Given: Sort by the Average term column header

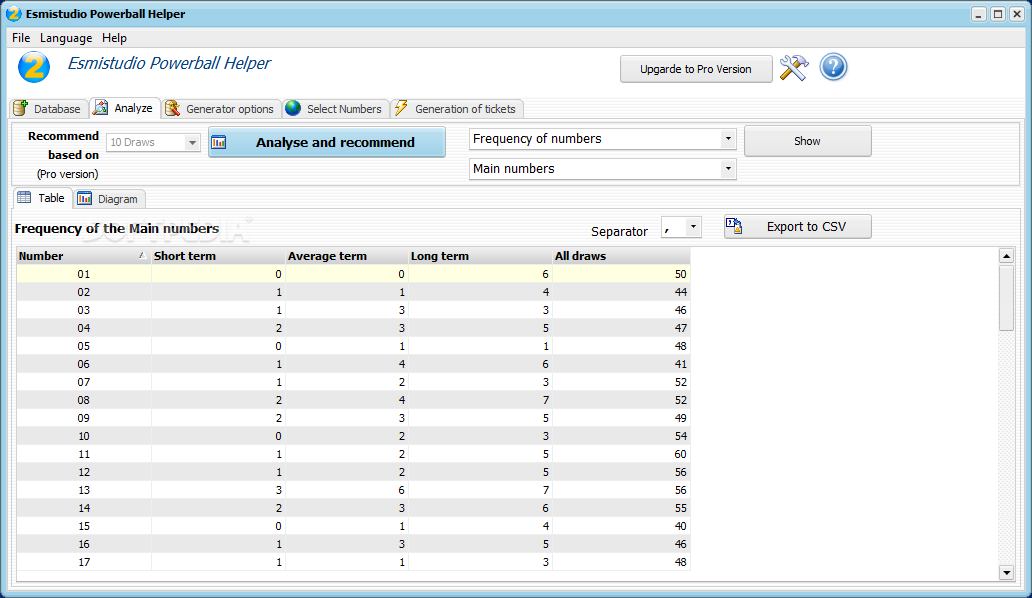Looking at the screenshot, I should point(346,256).
